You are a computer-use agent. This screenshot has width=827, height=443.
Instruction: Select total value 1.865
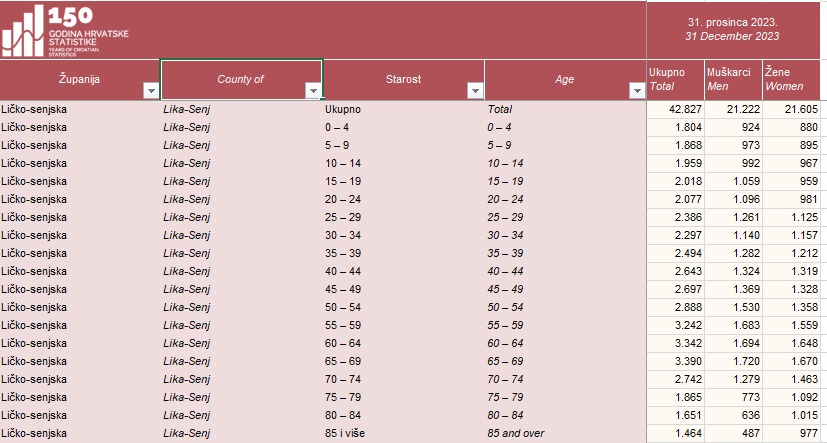pyautogui.click(x=676, y=397)
